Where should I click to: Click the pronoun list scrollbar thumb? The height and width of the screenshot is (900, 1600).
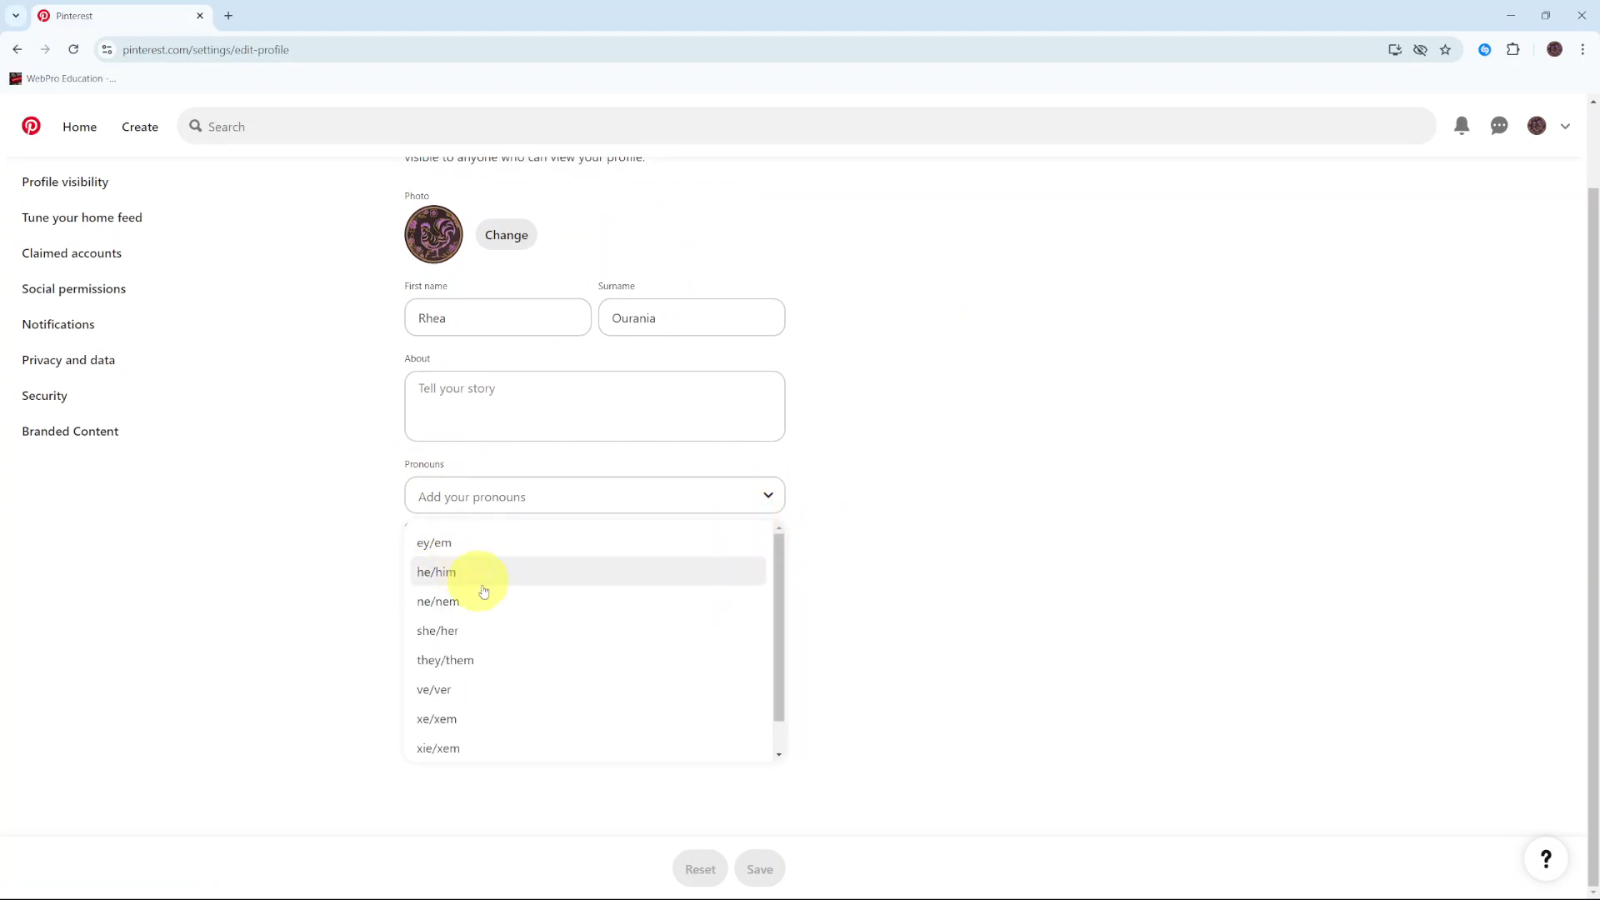(779, 627)
